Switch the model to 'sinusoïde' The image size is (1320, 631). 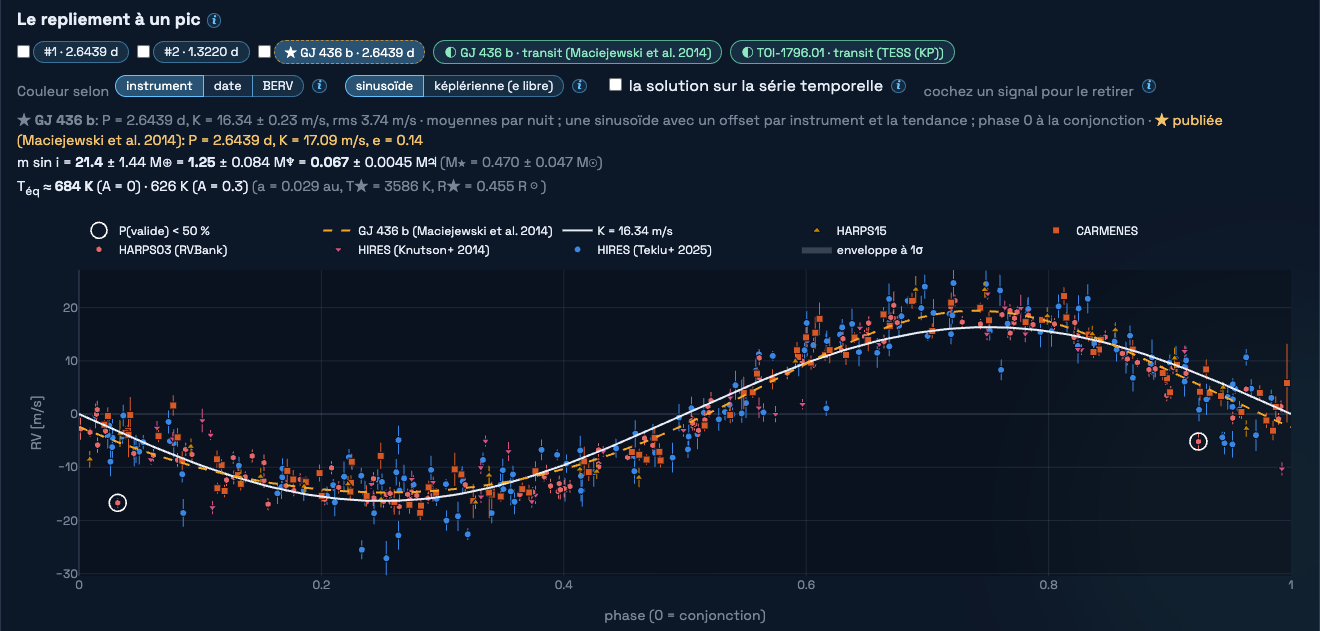tap(384, 86)
